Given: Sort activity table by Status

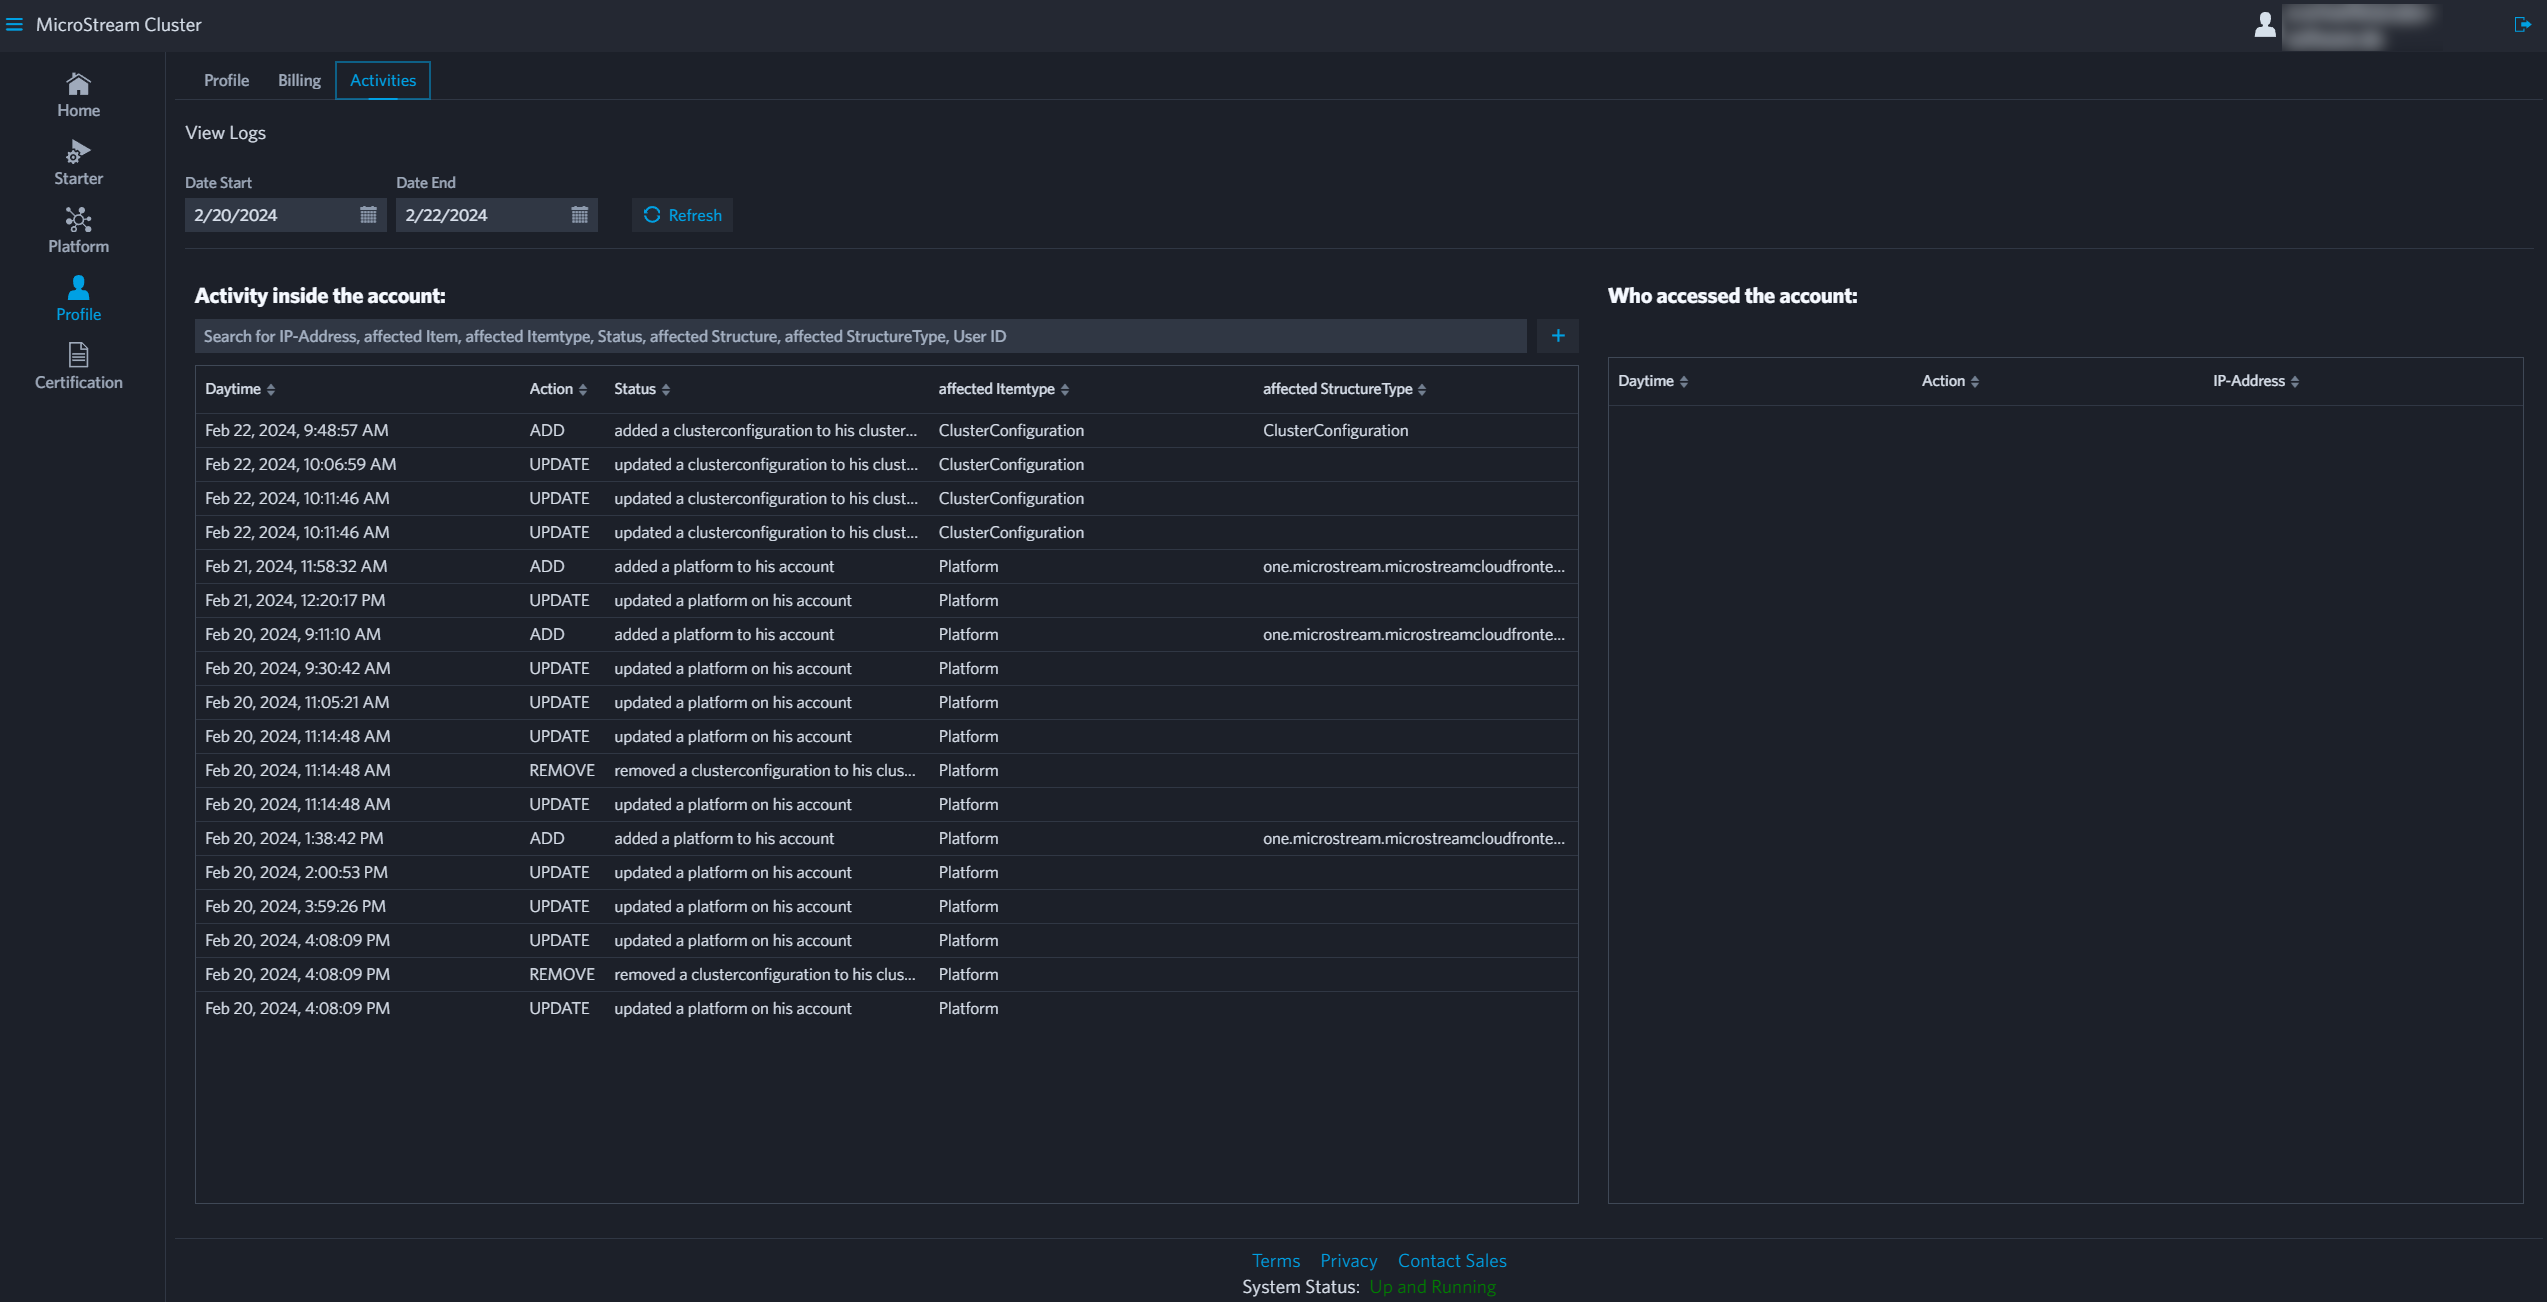Looking at the screenshot, I should [x=642, y=389].
